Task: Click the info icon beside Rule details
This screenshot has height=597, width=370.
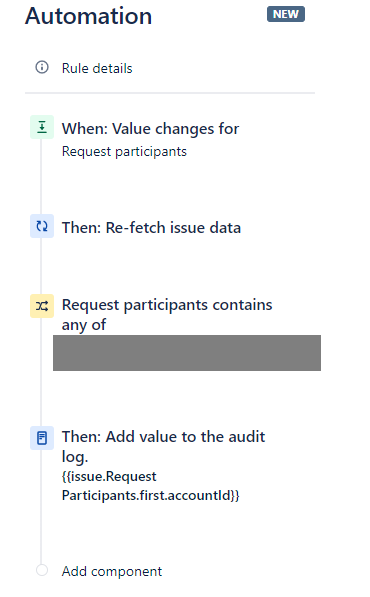Action: pyautogui.click(x=42, y=67)
